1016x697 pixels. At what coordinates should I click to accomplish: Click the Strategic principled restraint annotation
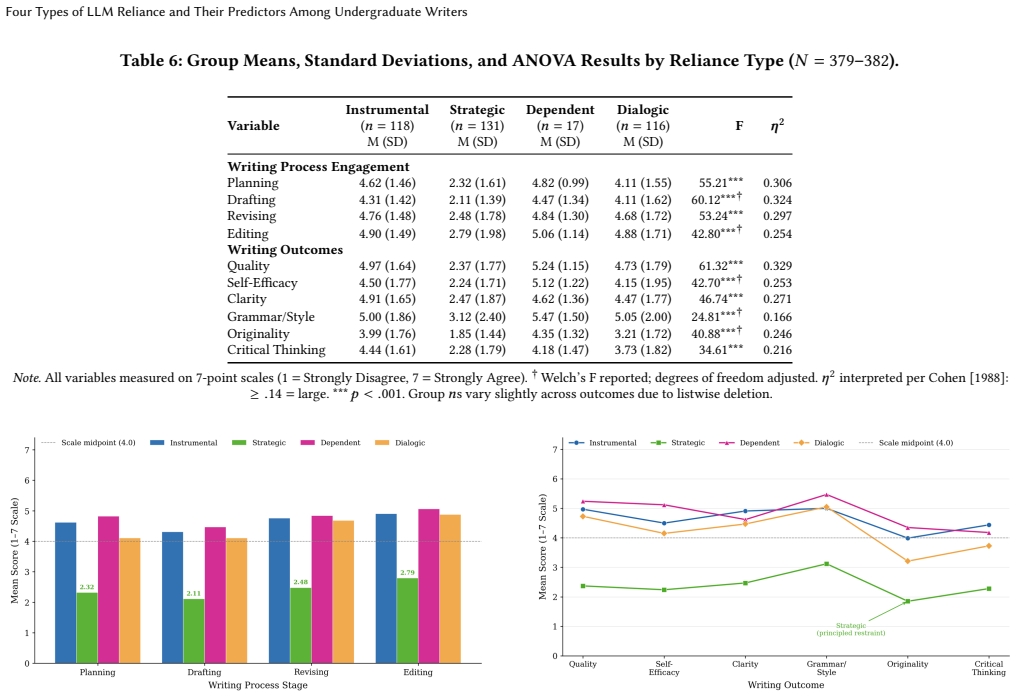(x=851, y=629)
